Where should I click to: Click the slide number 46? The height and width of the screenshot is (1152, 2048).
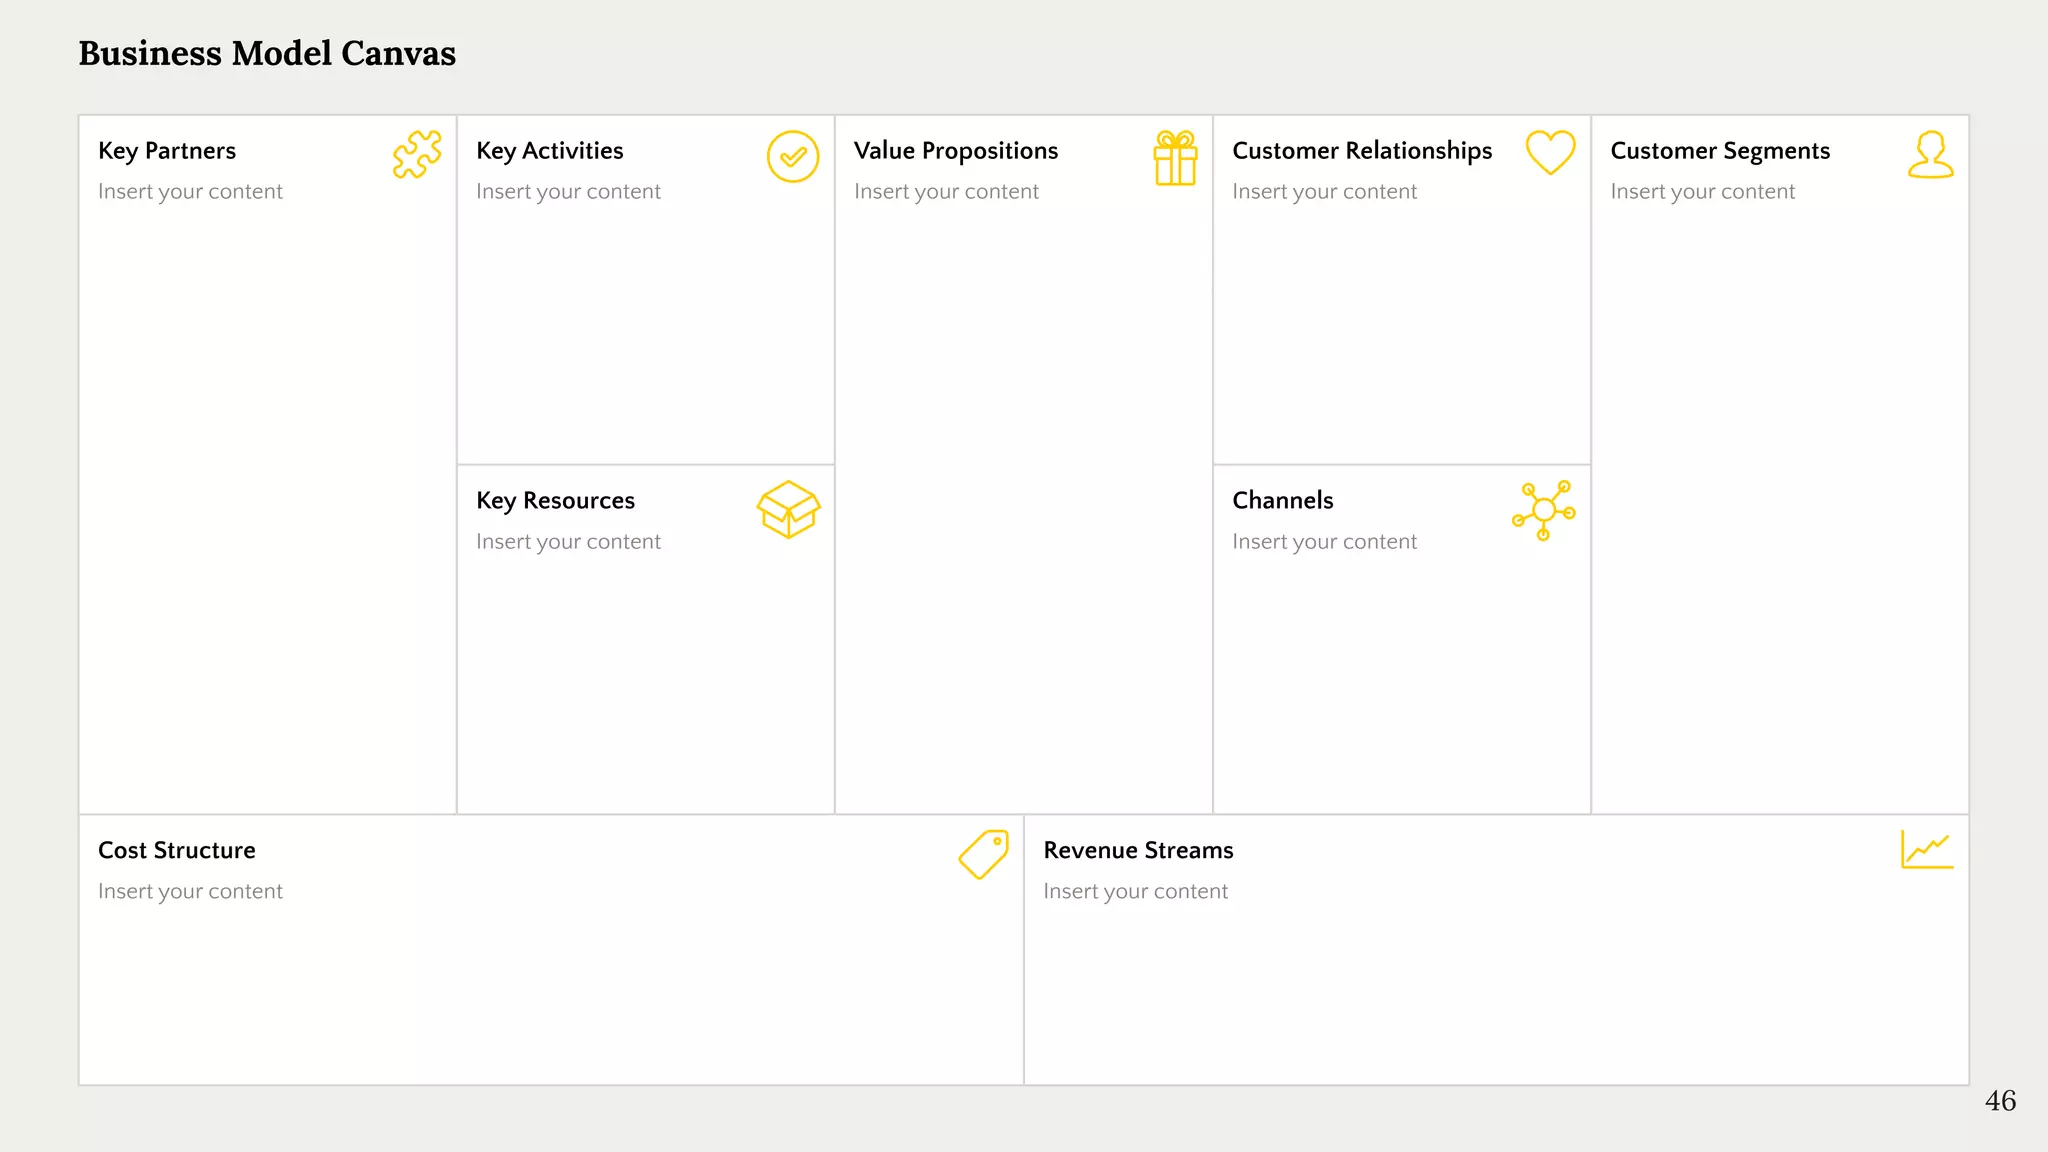tap(2000, 1101)
